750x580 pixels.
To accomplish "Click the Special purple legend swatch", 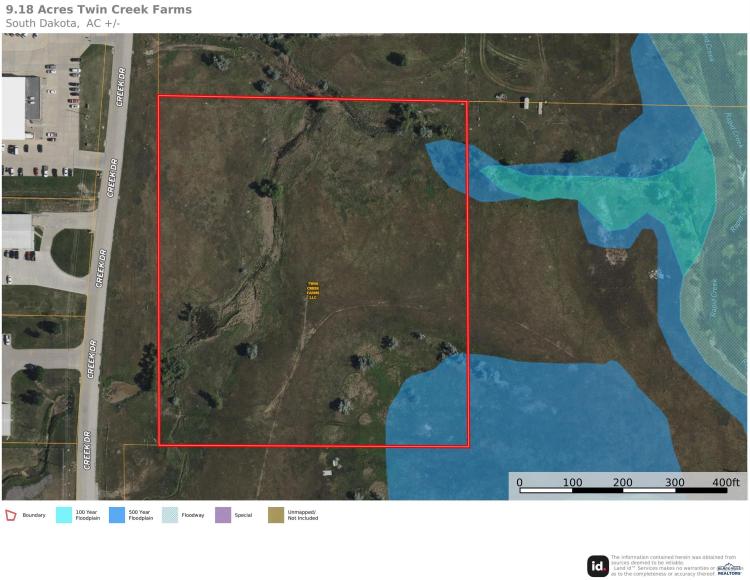I will click(222, 515).
